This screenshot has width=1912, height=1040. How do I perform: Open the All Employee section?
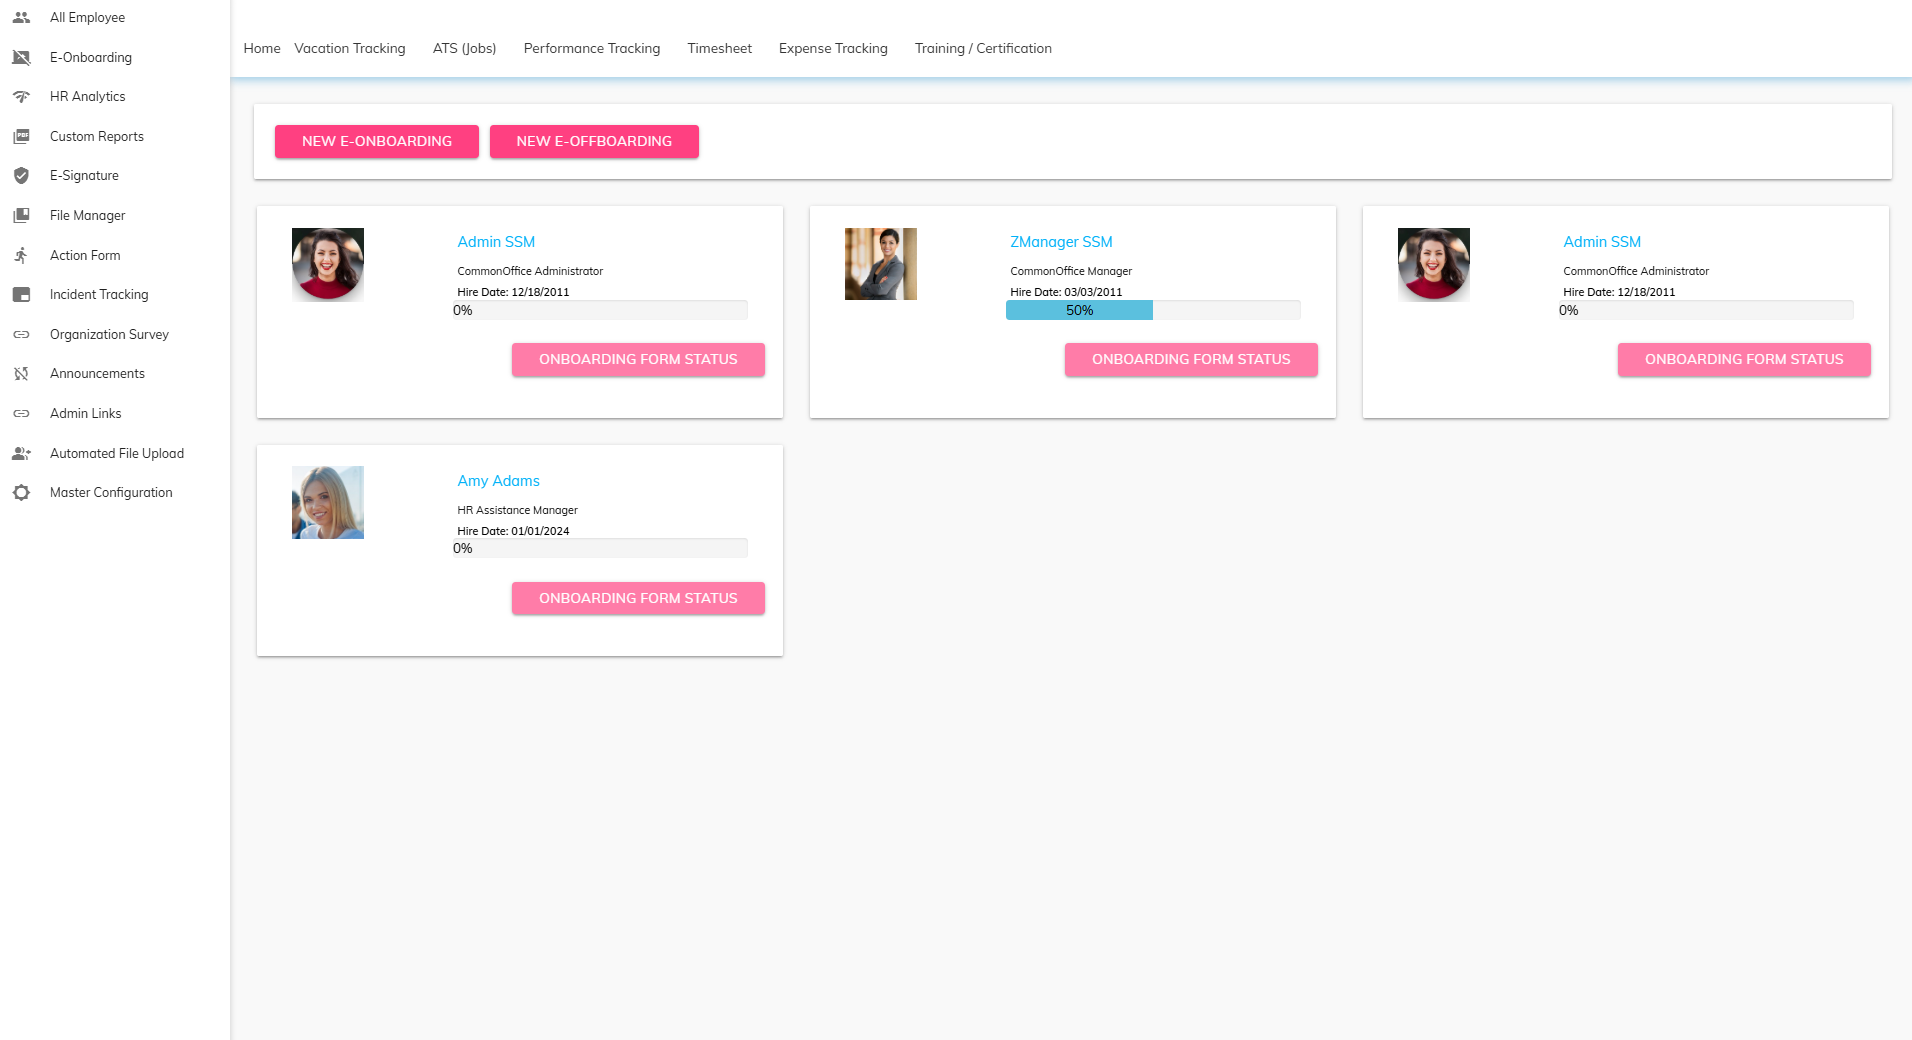tap(87, 17)
